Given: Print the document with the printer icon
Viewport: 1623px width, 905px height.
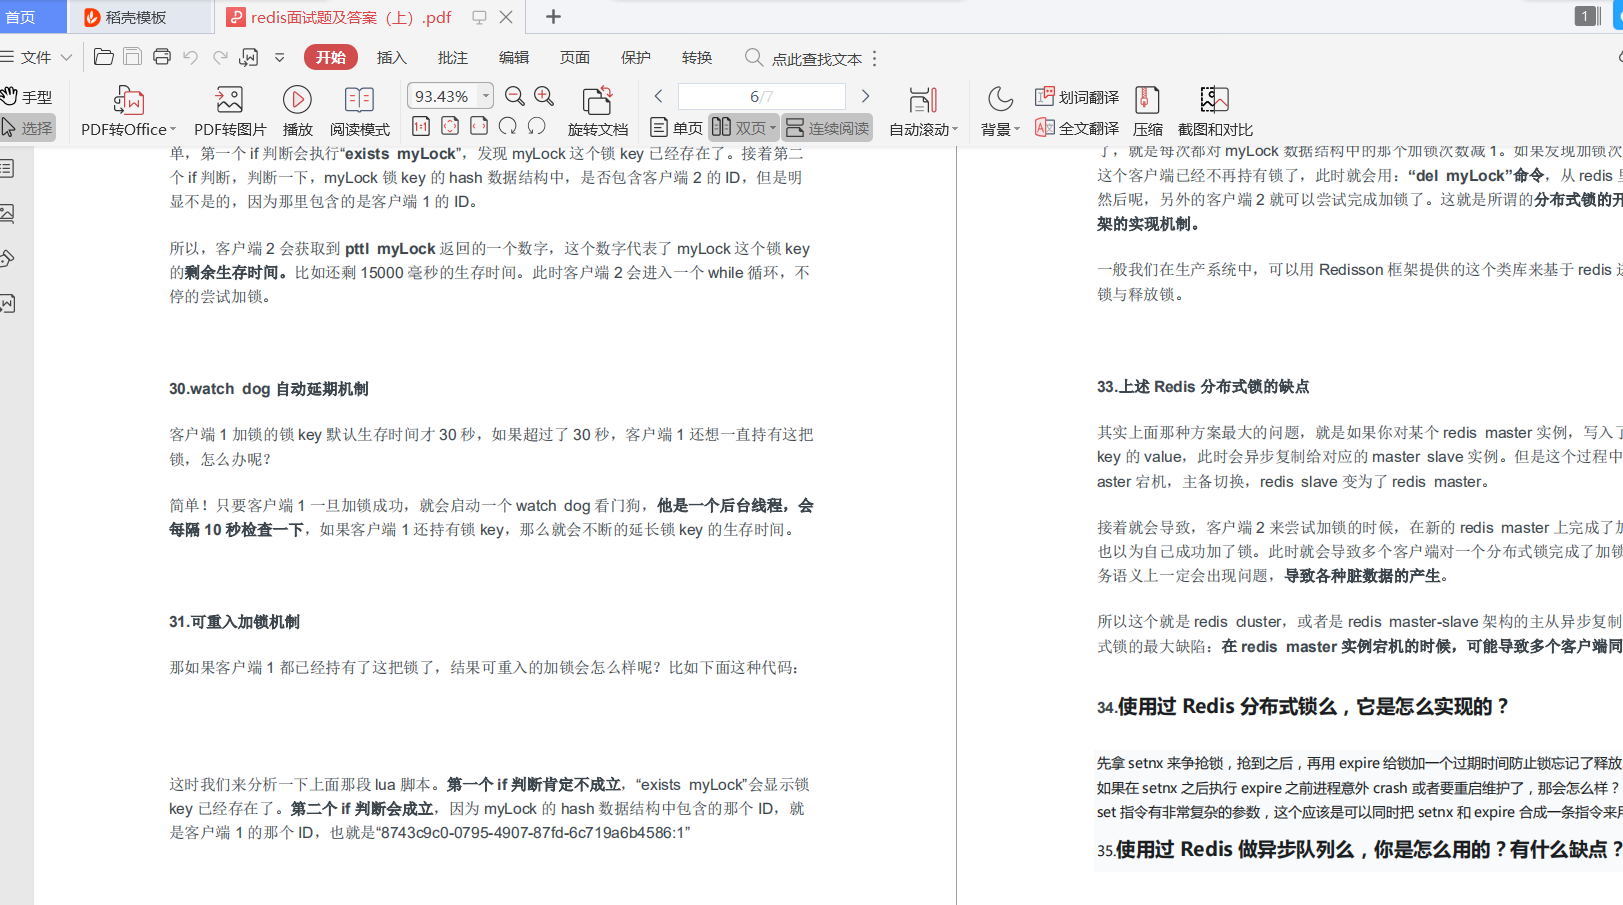Looking at the screenshot, I should pos(162,57).
